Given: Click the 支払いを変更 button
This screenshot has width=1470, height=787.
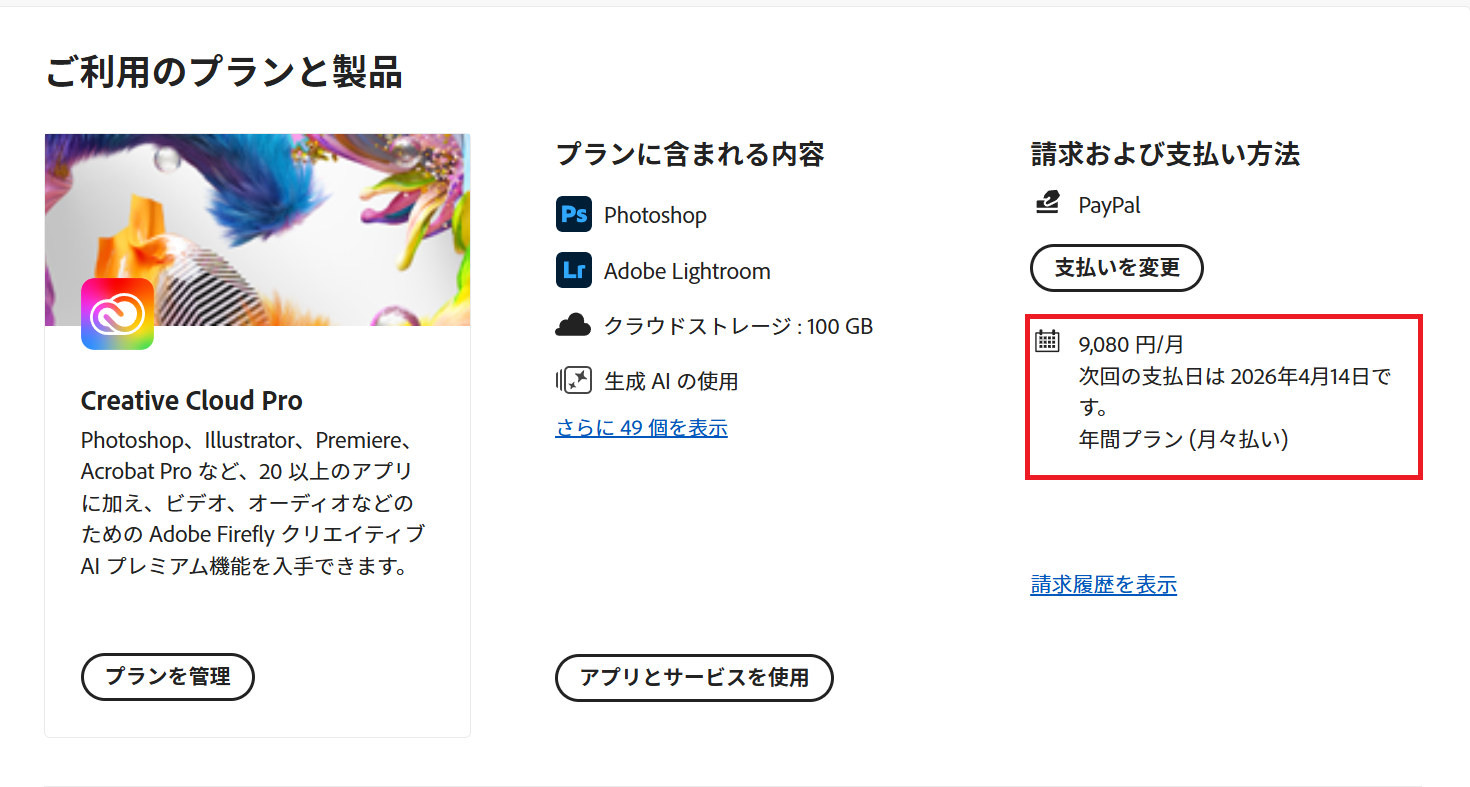Looking at the screenshot, I should (1117, 268).
